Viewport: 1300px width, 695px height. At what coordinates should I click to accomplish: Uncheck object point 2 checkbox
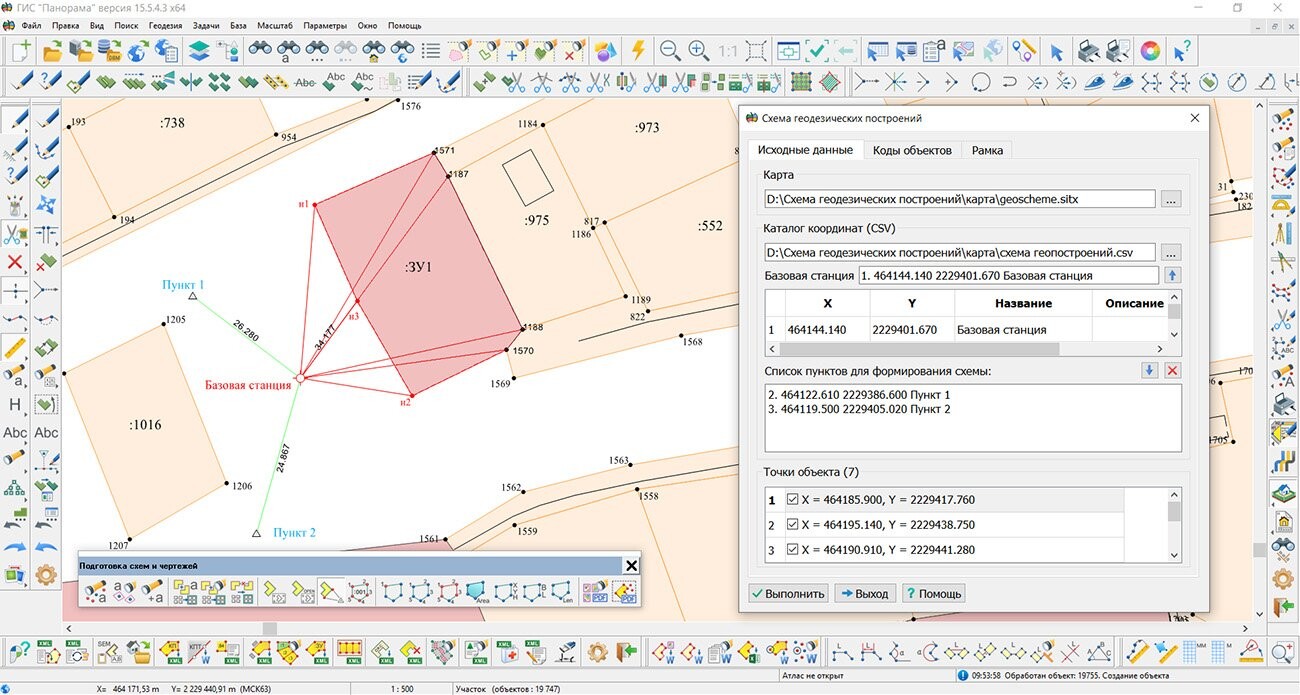click(793, 525)
